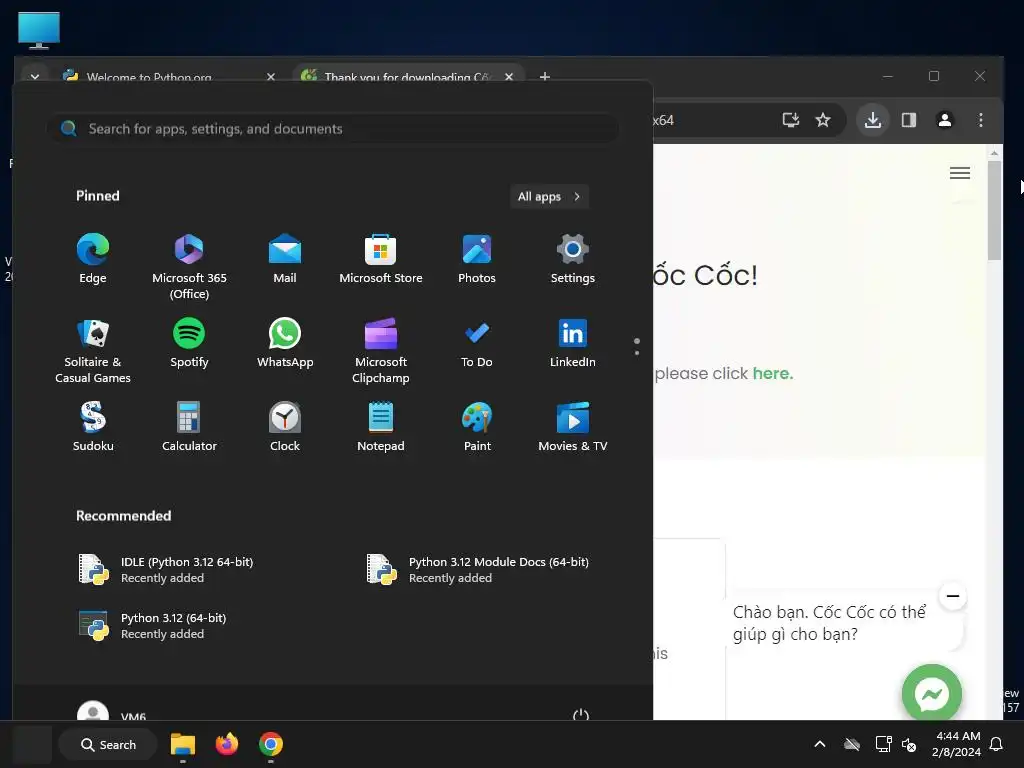Viewport: 1024px width, 768px height.
Task: Launch Microsoft Clipchamp
Action: pos(381,351)
